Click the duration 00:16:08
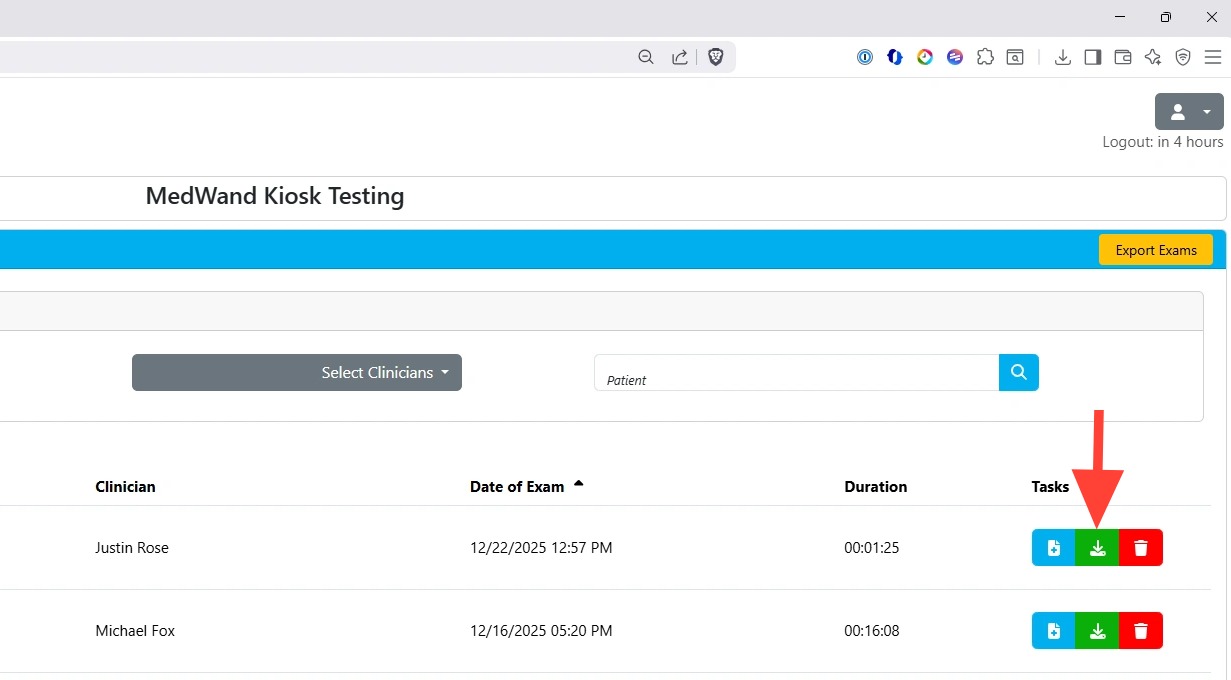The image size is (1231, 680). (x=872, y=631)
